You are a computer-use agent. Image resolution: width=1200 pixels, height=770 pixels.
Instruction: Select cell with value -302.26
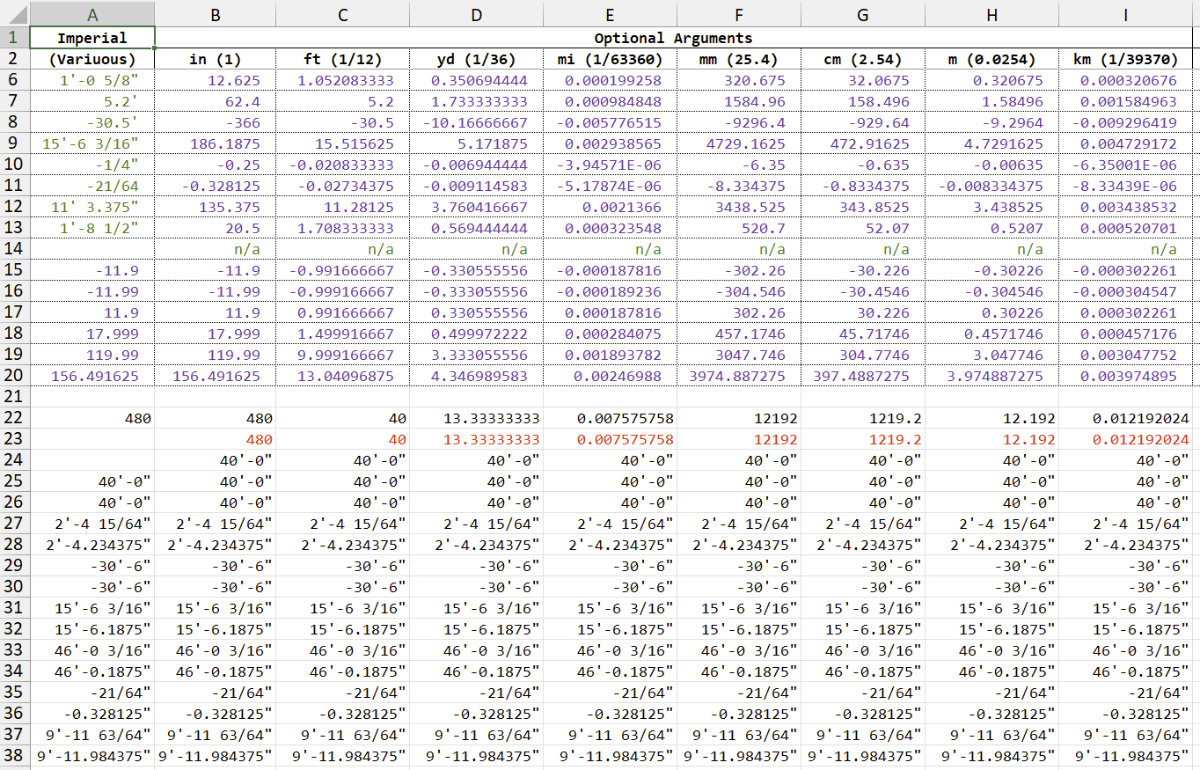tap(738, 270)
